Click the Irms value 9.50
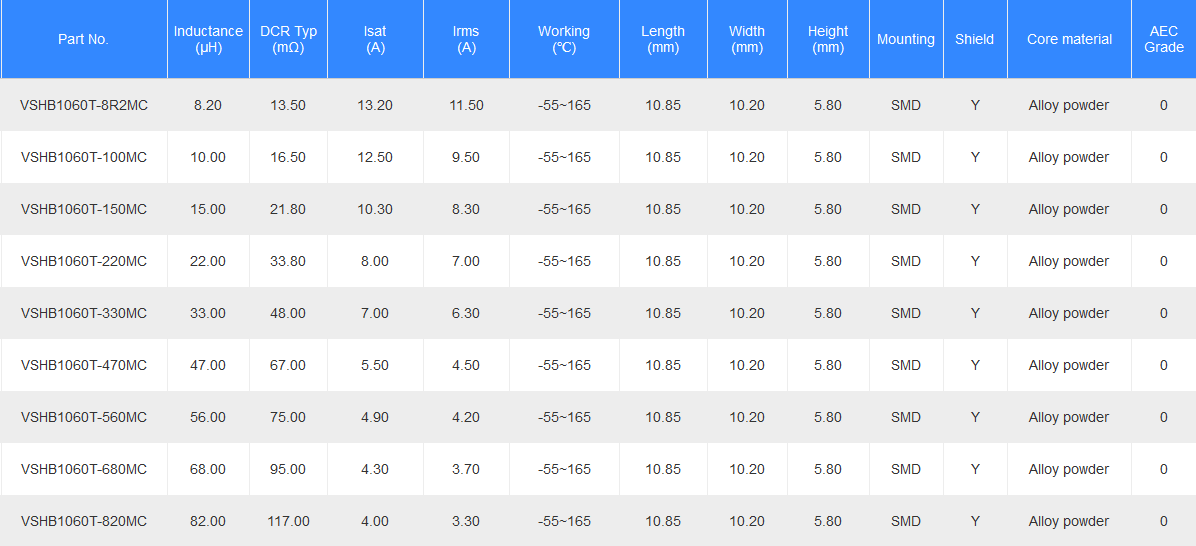 click(466, 157)
